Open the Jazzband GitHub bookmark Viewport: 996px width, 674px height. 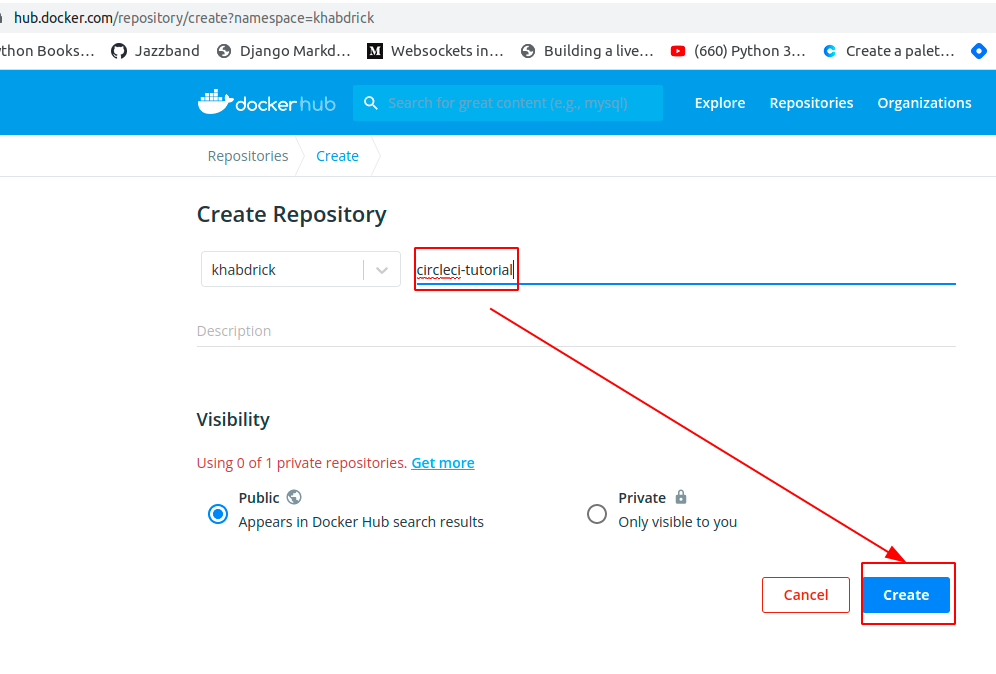[x=155, y=51]
